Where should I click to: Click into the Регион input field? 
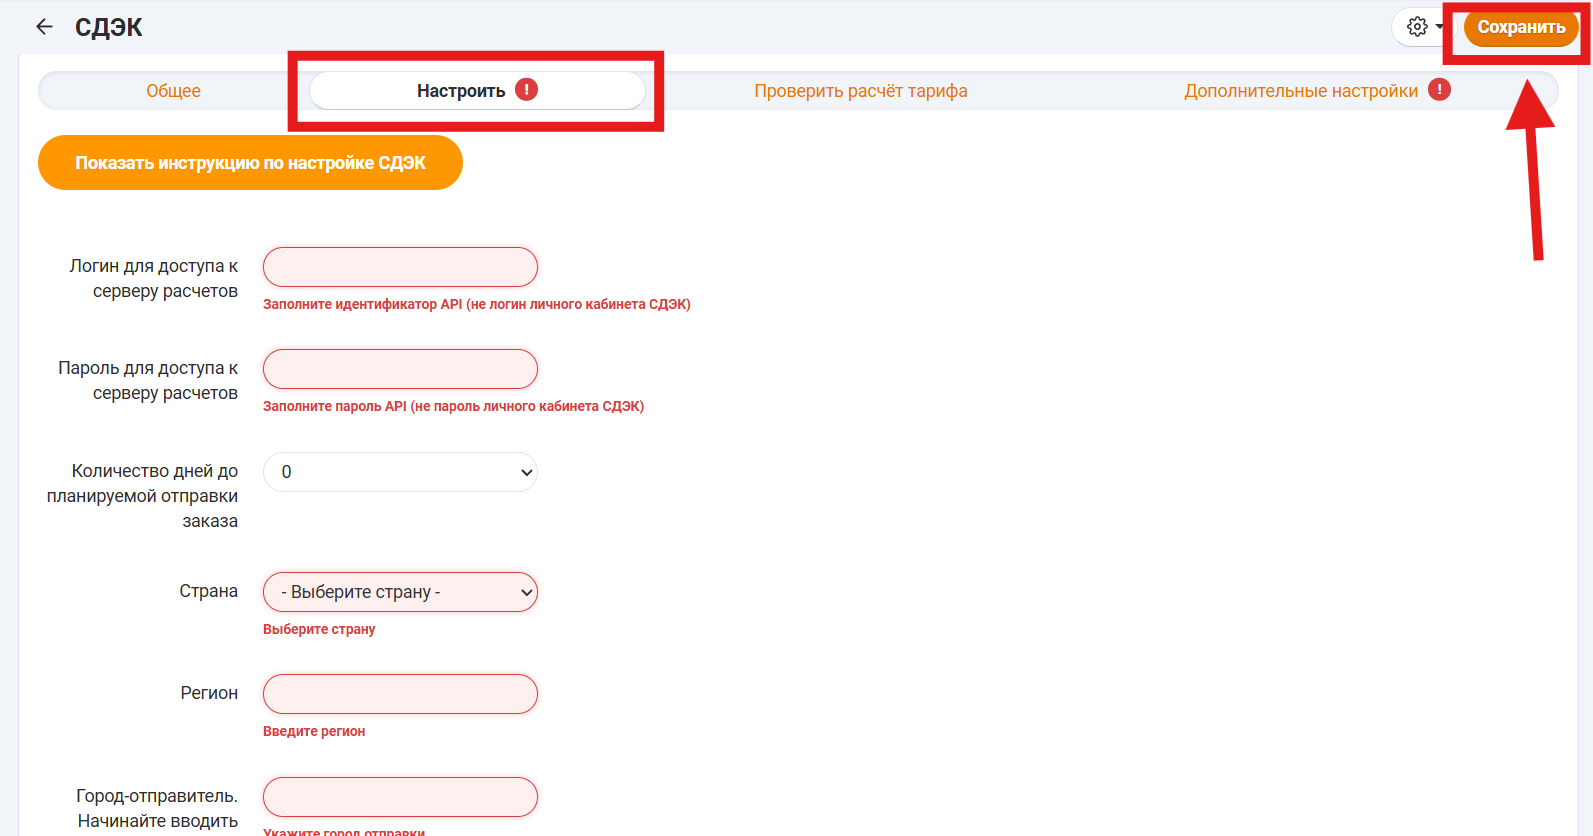pyautogui.click(x=400, y=694)
